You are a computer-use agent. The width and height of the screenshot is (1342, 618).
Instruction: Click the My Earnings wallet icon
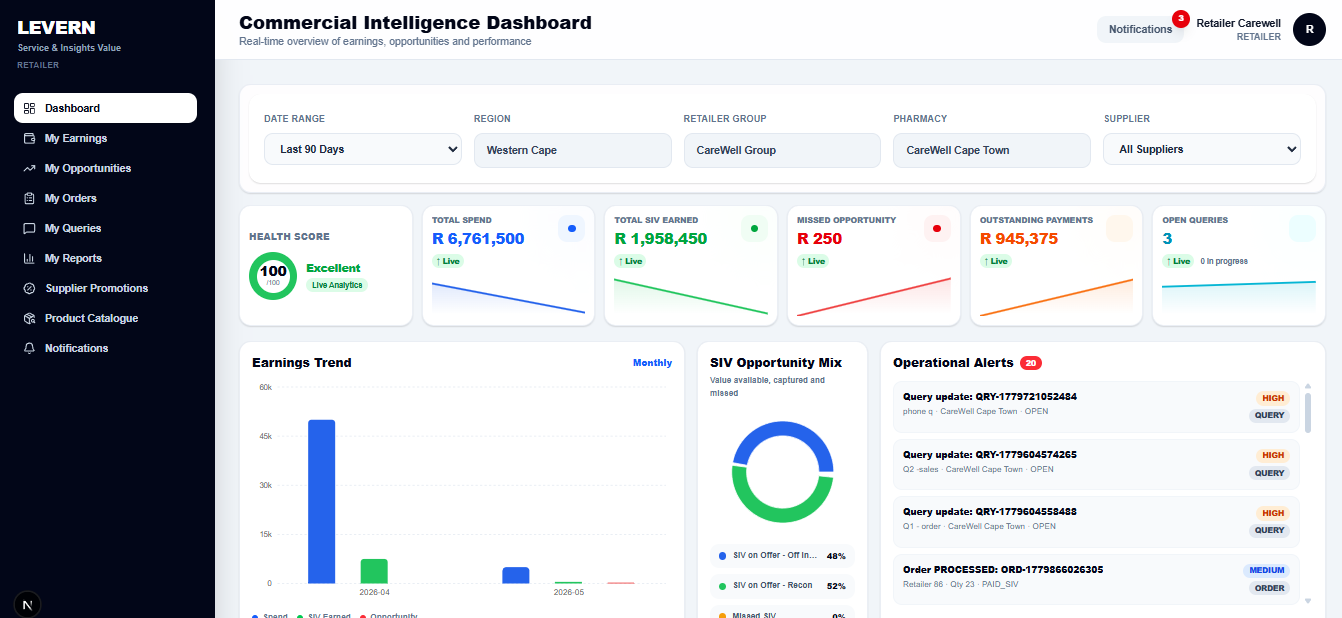click(x=29, y=138)
